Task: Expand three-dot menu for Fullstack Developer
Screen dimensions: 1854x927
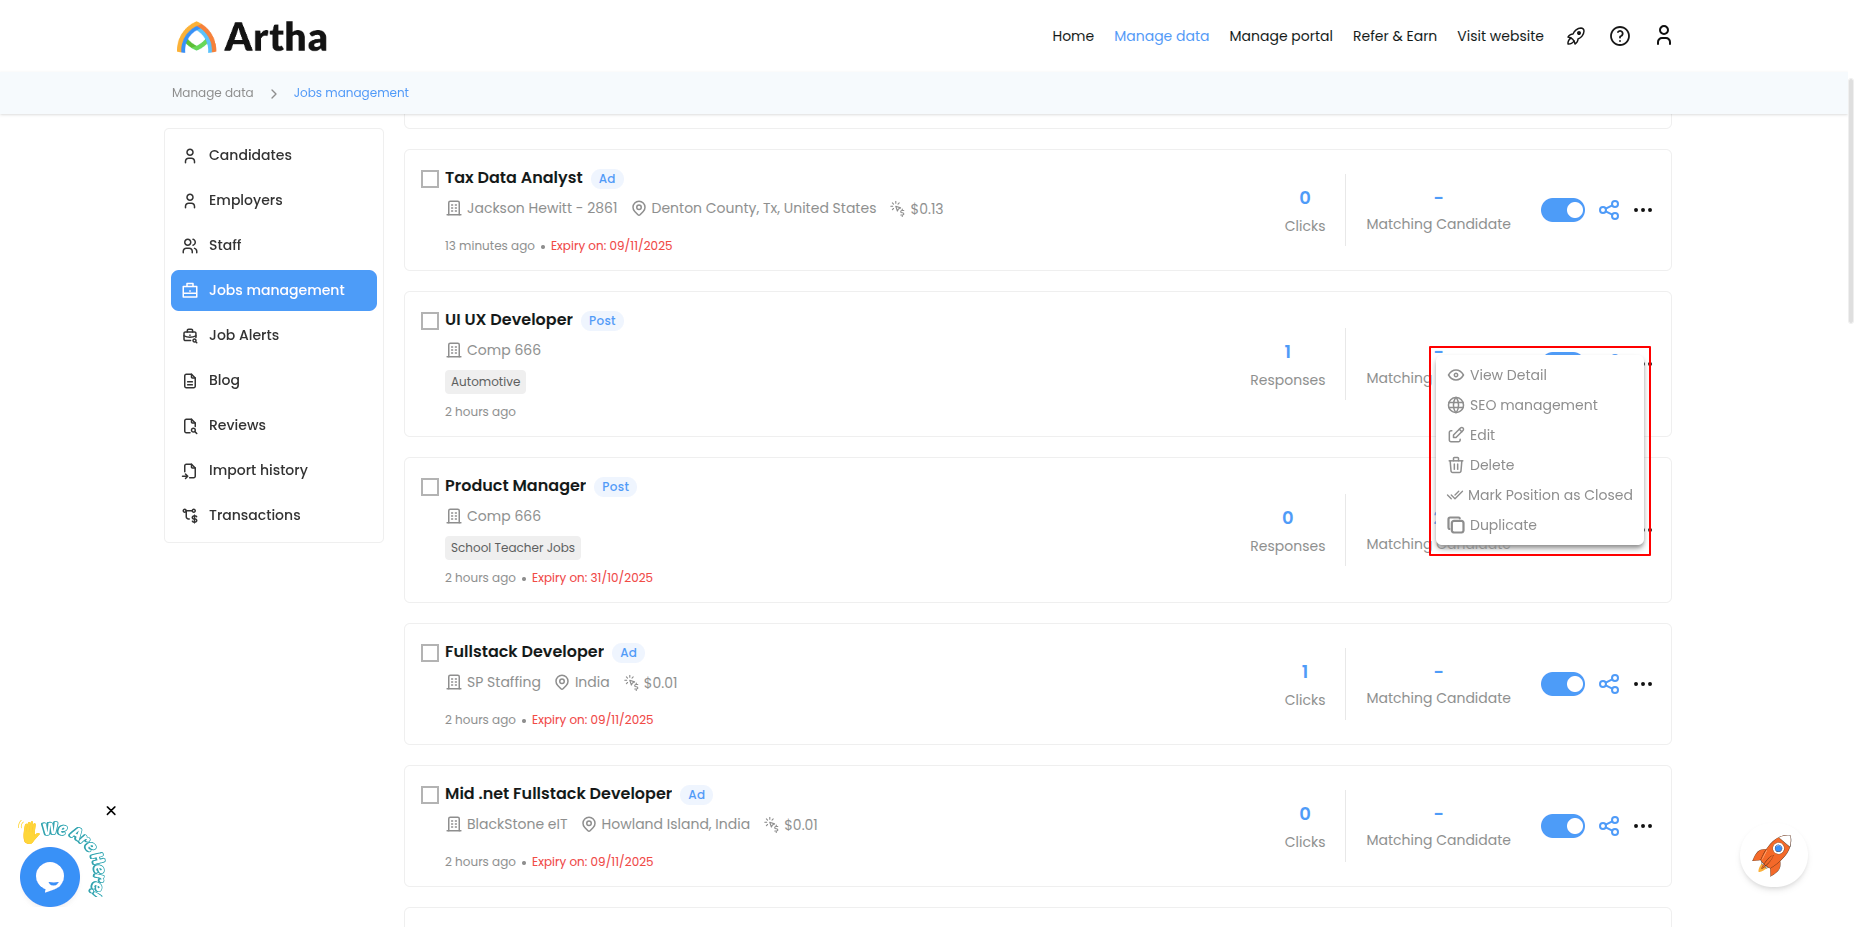Action: point(1642,684)
